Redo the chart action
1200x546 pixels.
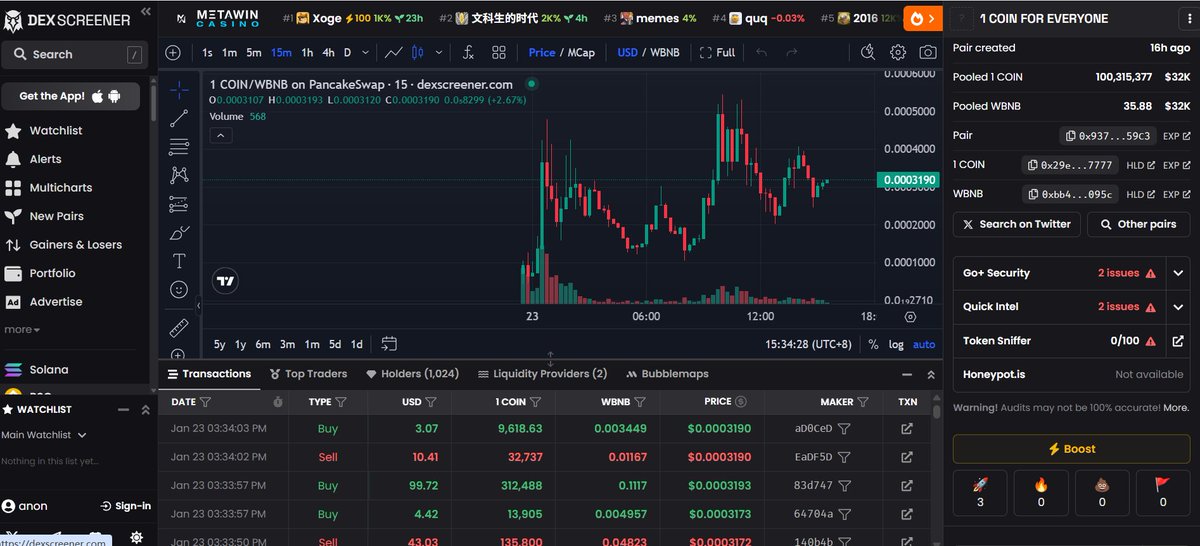pyautogui.click(x=792, y=53)
